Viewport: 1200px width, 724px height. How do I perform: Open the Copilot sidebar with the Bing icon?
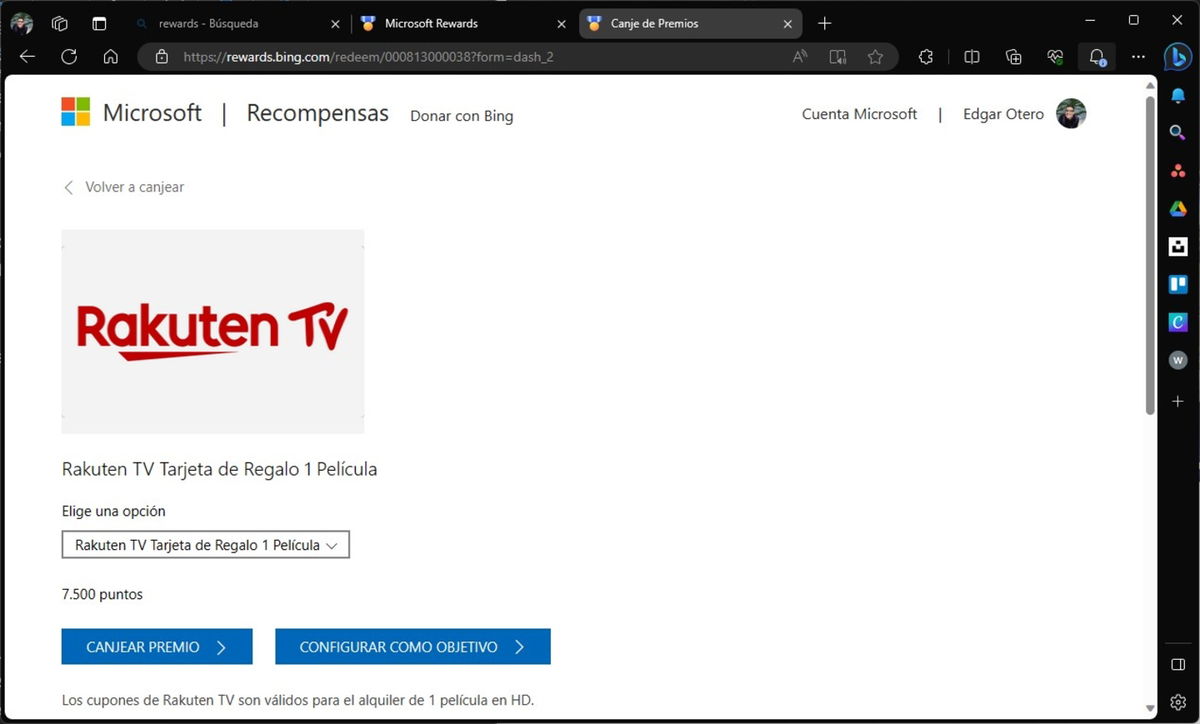click(x=1178, y=57)
